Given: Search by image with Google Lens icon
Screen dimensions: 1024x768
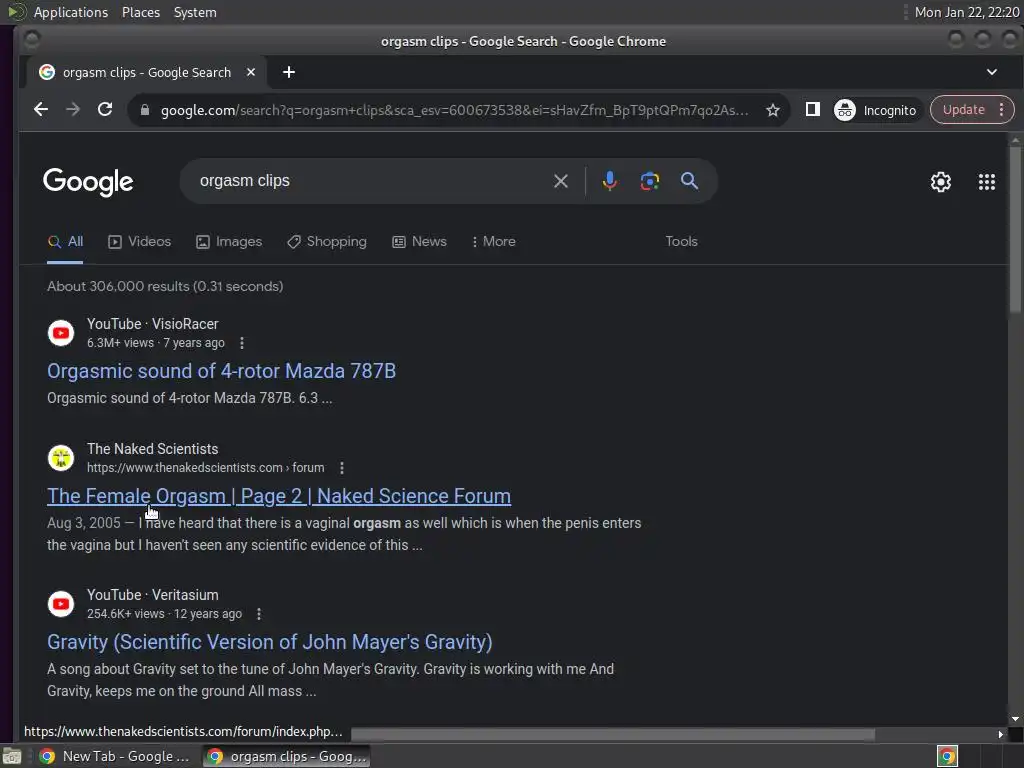Looking at the screenshot, I should click(649, 181).
